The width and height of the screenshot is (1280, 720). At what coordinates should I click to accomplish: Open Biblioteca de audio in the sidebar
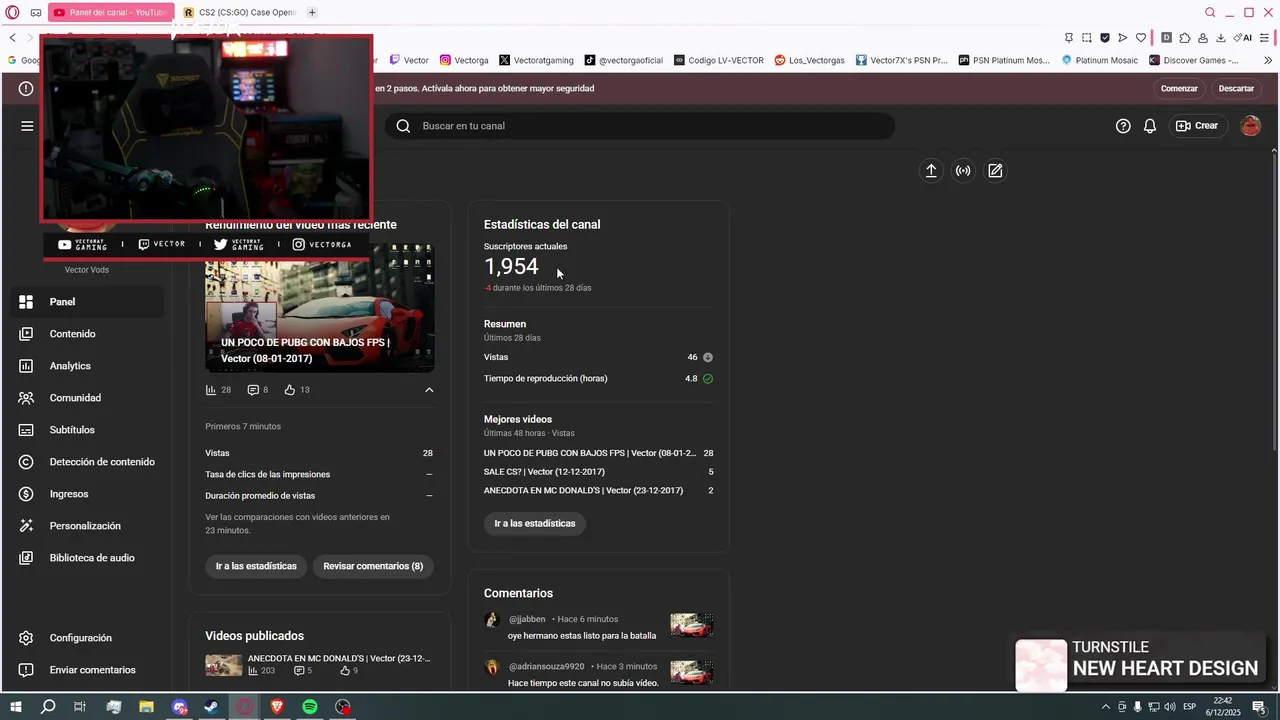88,558
